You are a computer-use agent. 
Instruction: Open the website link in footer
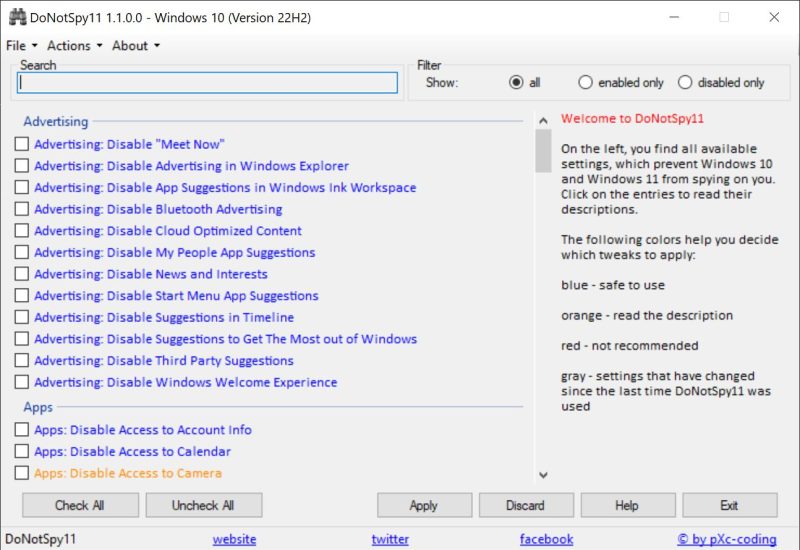(x=234, y=539)
